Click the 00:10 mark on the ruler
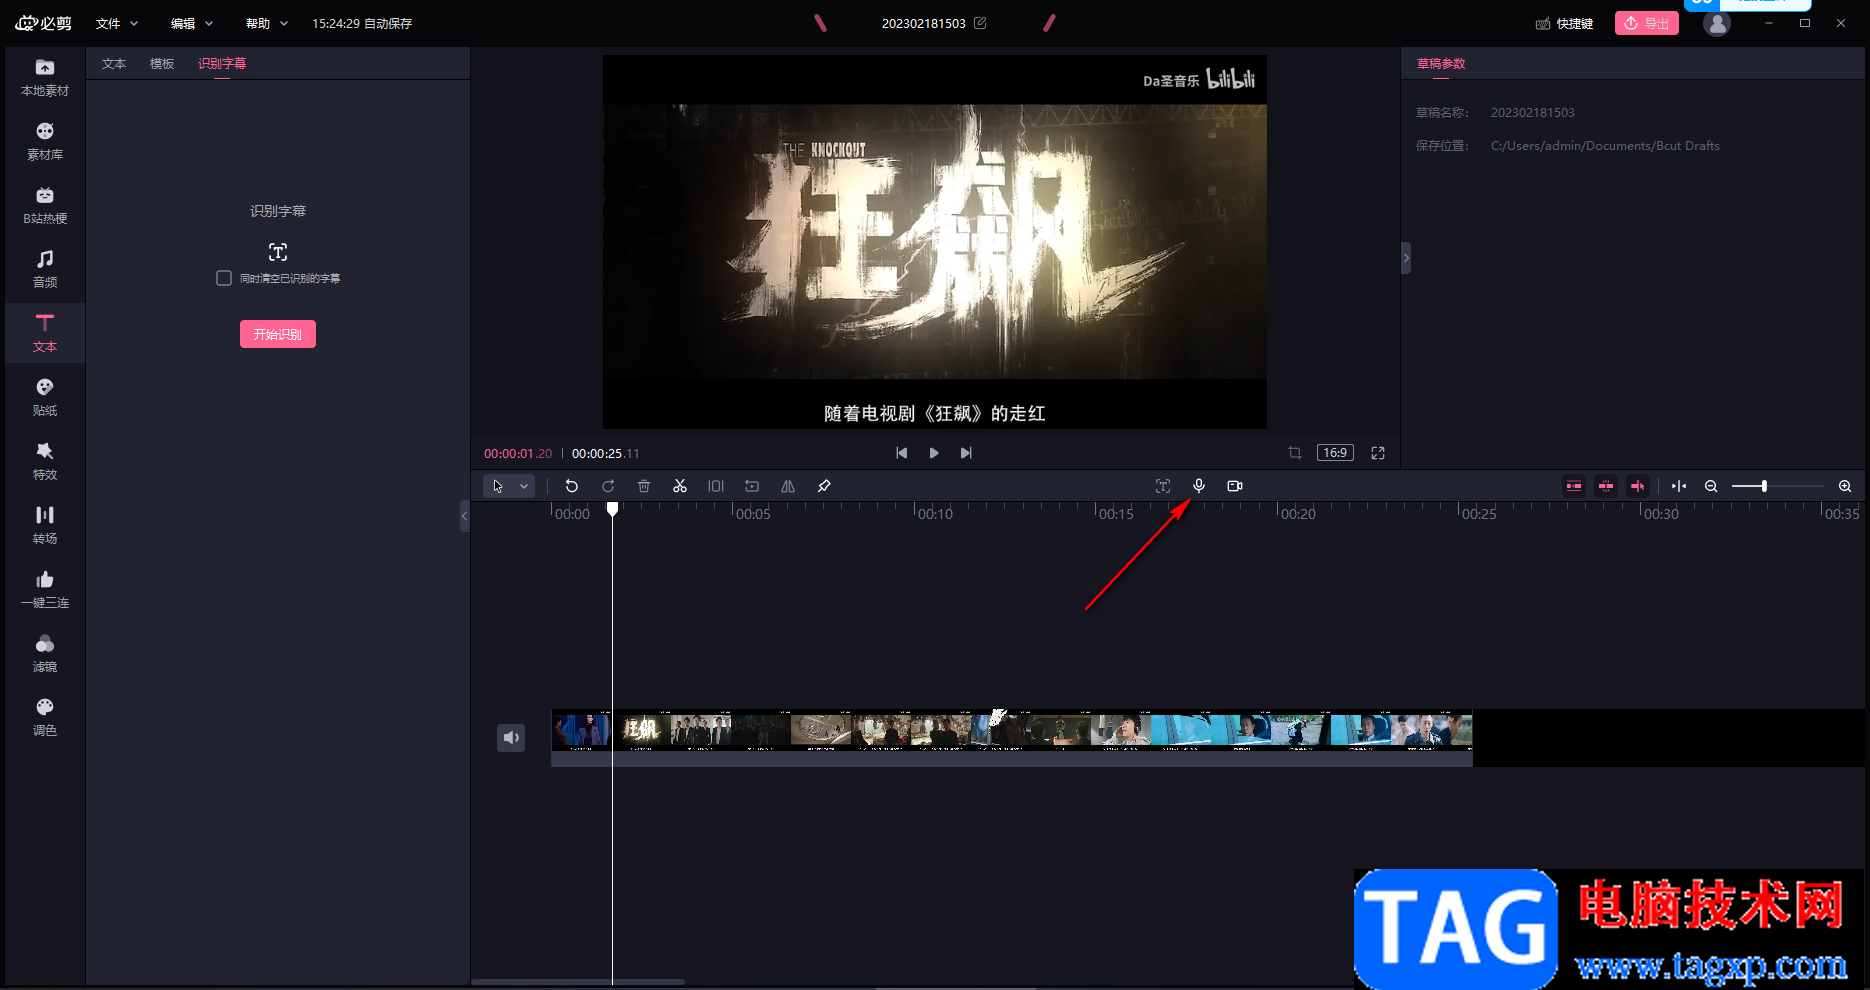Viewport: 1870px width, 990px height. pyautogui.click(x=935, y=514)
